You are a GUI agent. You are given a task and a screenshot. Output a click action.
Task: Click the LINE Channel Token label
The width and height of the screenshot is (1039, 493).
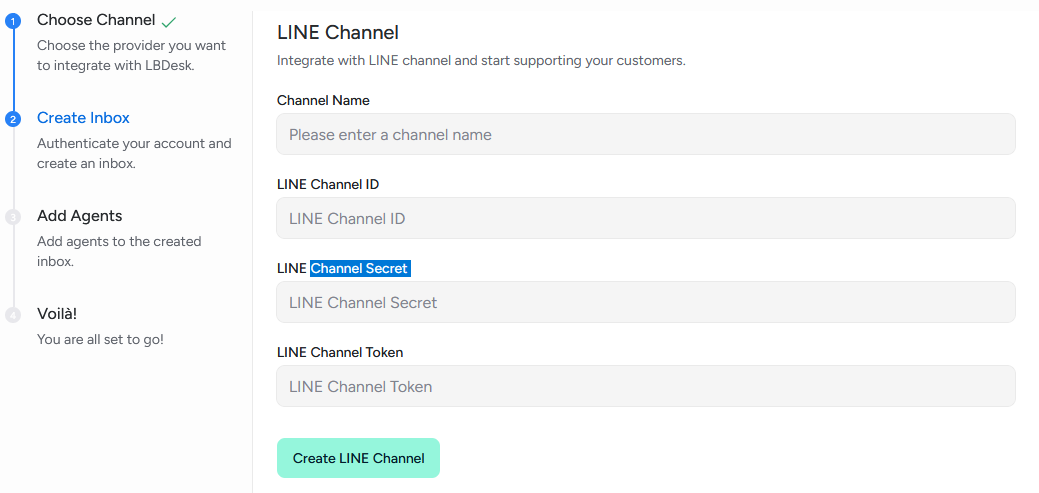click(340, 353)
